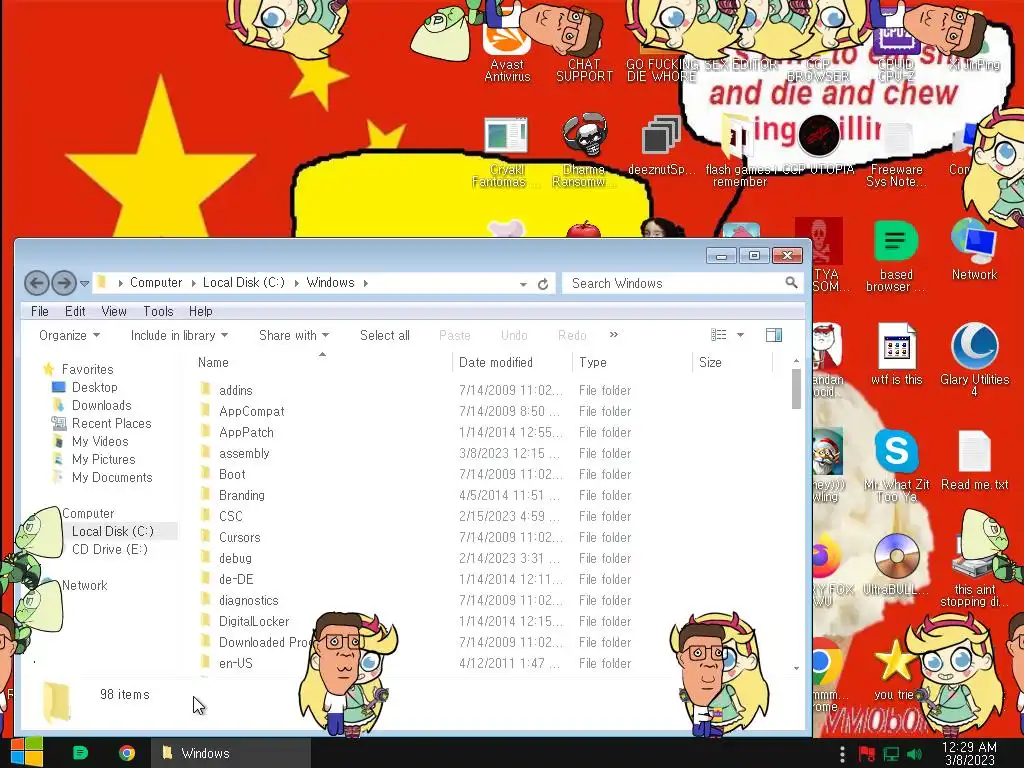
Task: Select the AppCompat folder
Action: click(x=251, y=411)
